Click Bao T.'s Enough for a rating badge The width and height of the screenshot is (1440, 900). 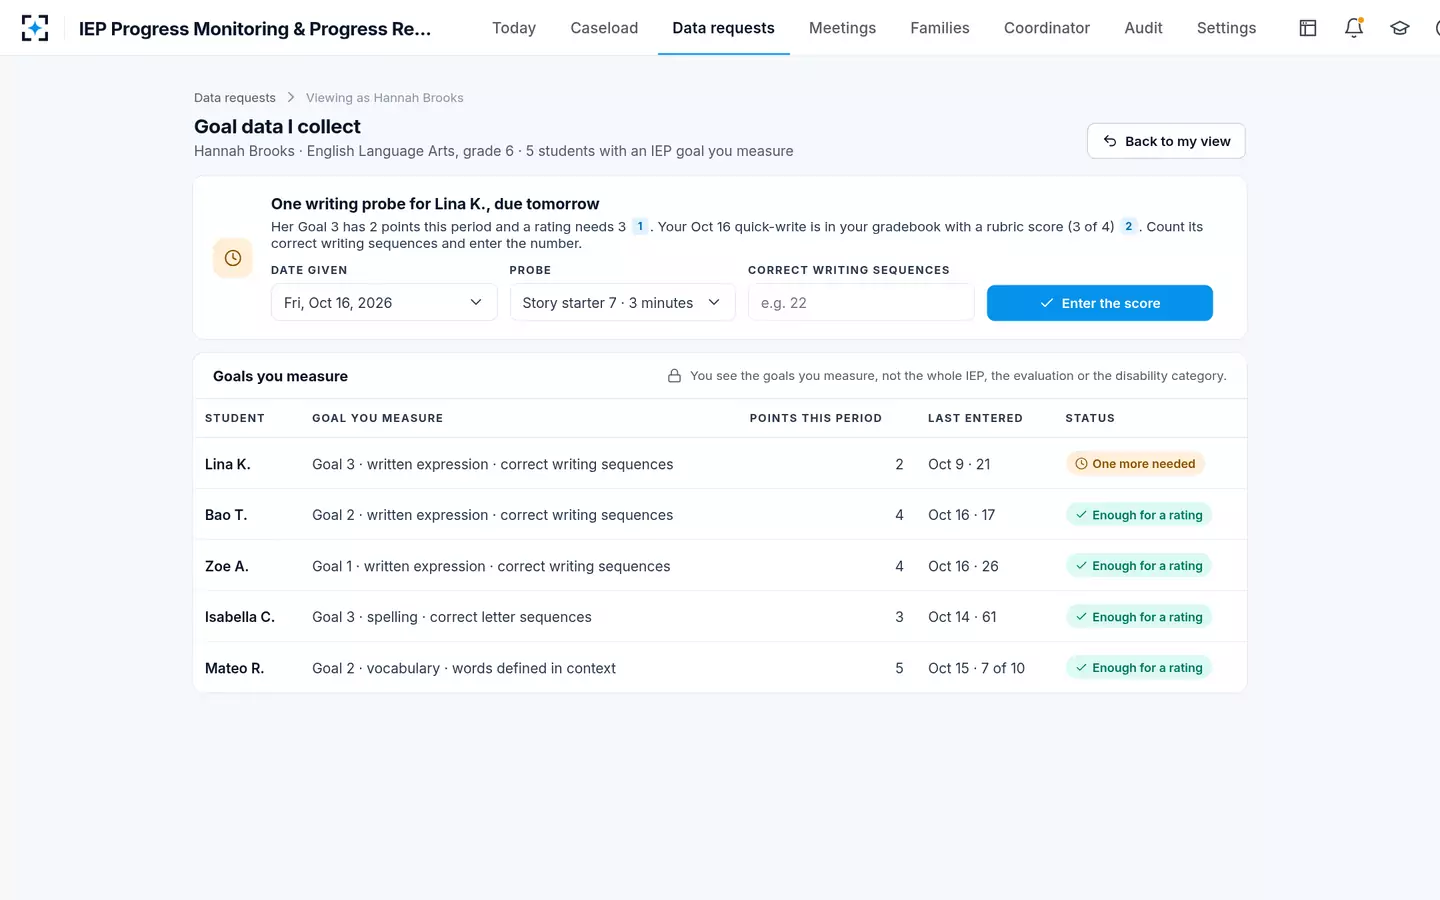pyautogui.click(x=1139, y=515)
